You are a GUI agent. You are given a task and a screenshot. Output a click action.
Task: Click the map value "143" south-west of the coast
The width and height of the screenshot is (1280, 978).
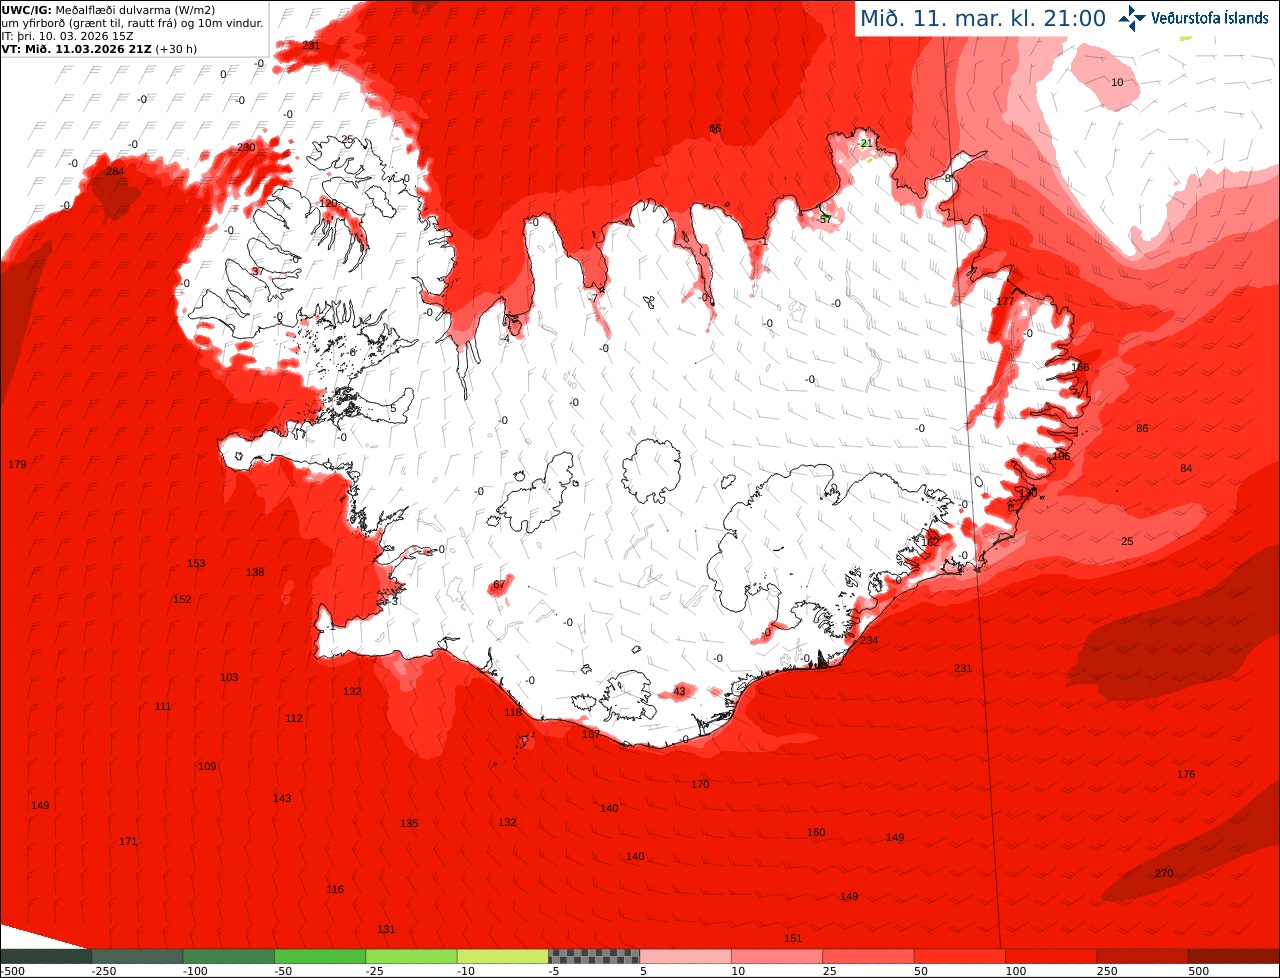(x=282, y=798)
